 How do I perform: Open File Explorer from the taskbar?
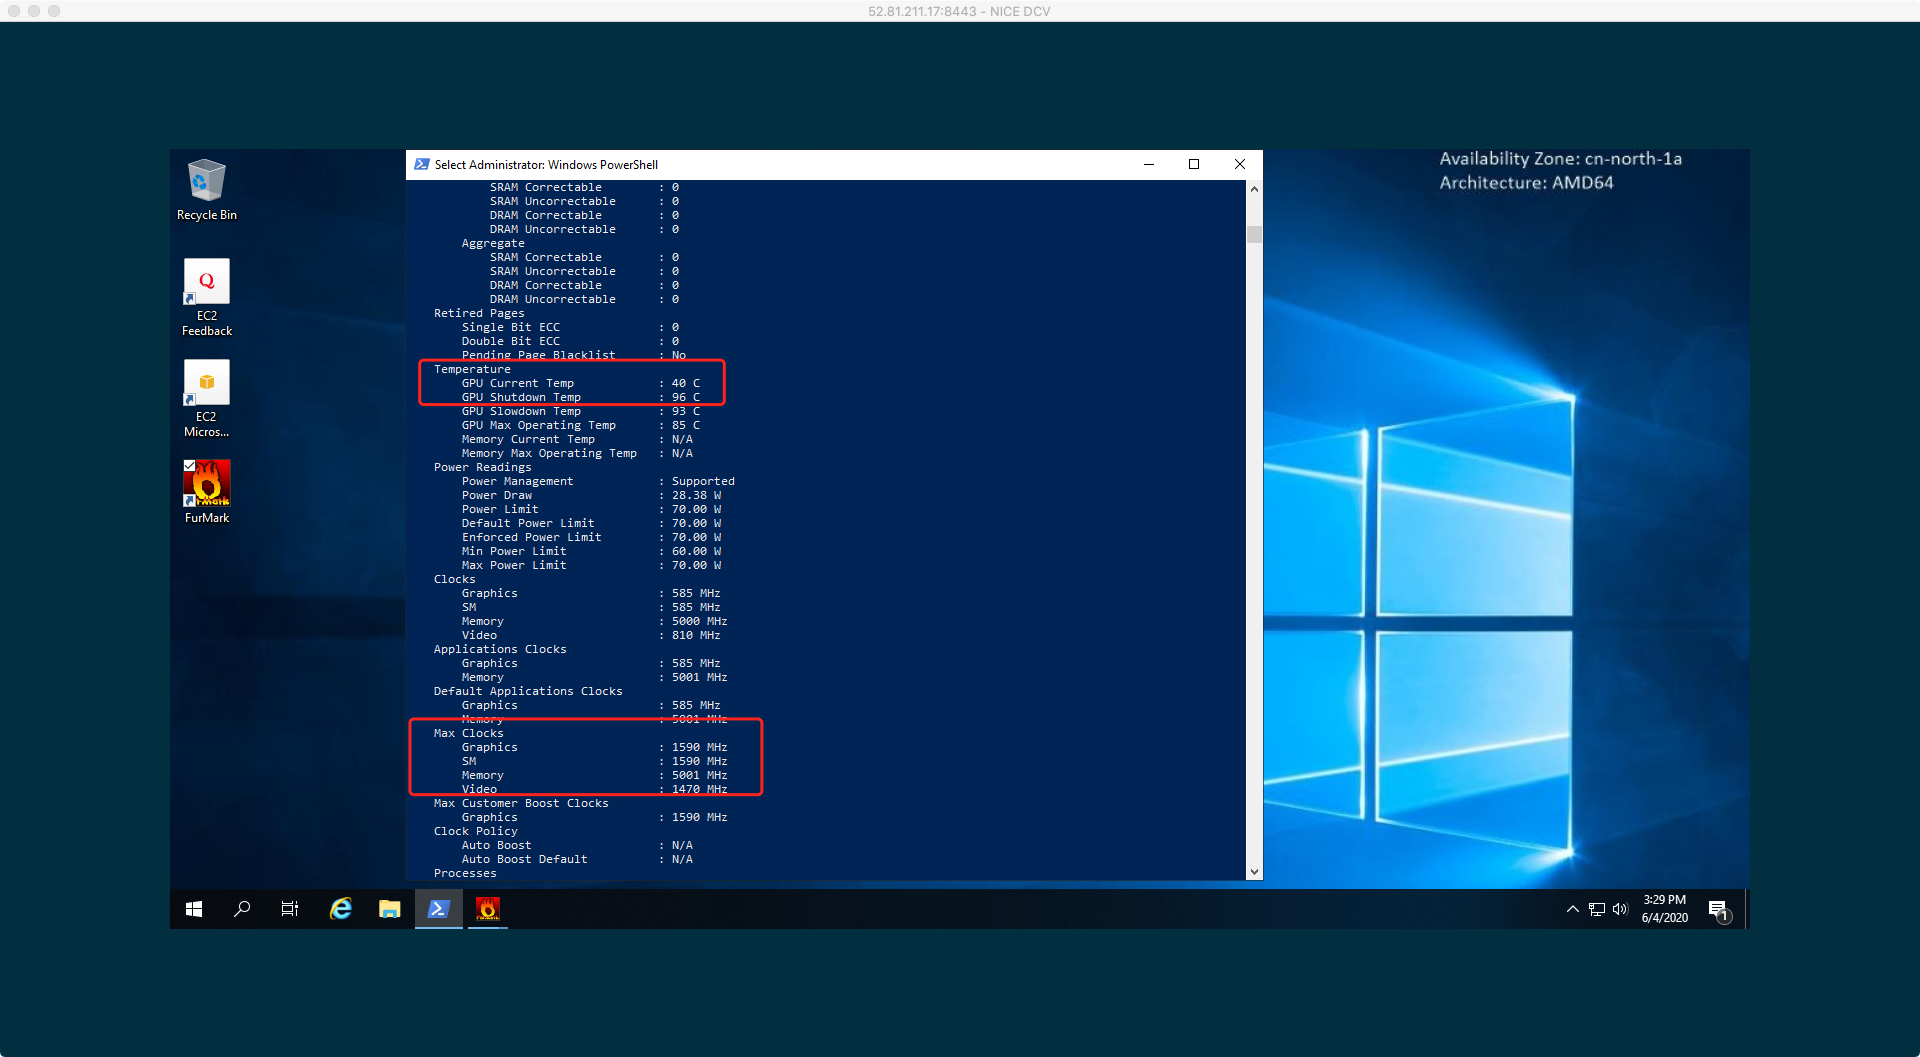(389, 909)
